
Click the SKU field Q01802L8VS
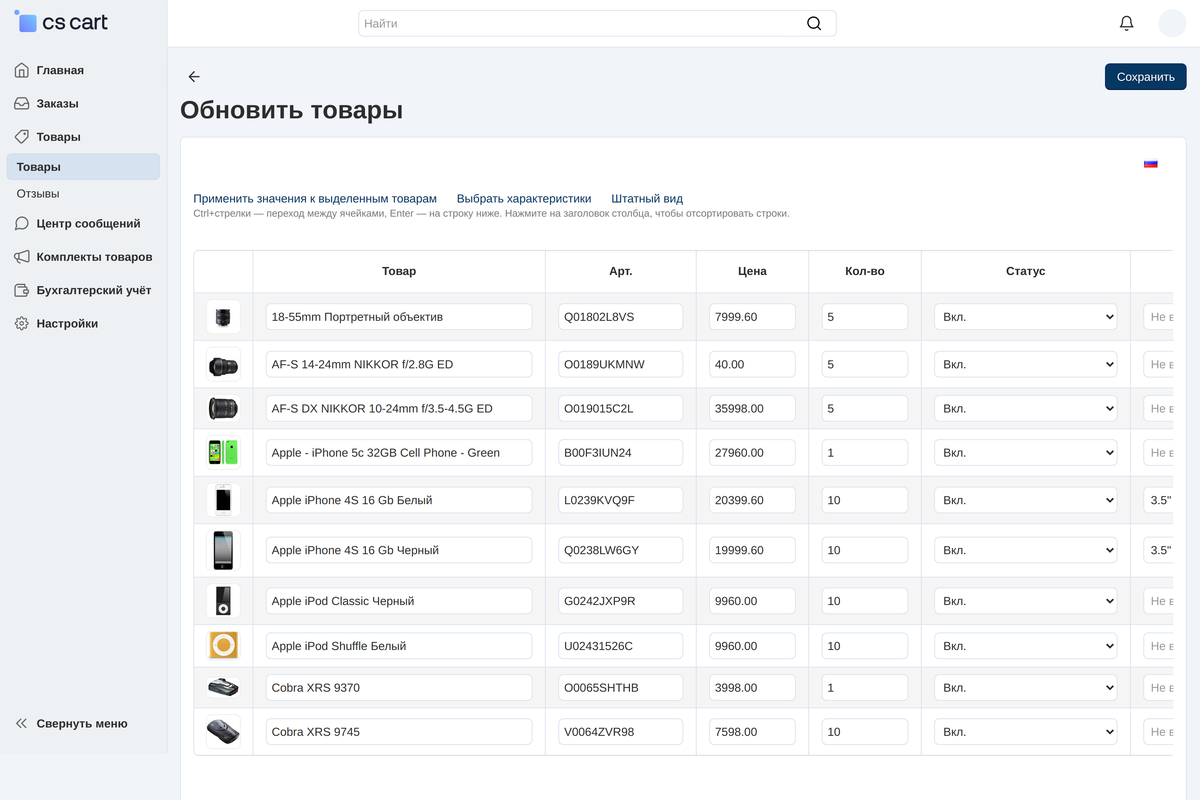tap(621, 317)
